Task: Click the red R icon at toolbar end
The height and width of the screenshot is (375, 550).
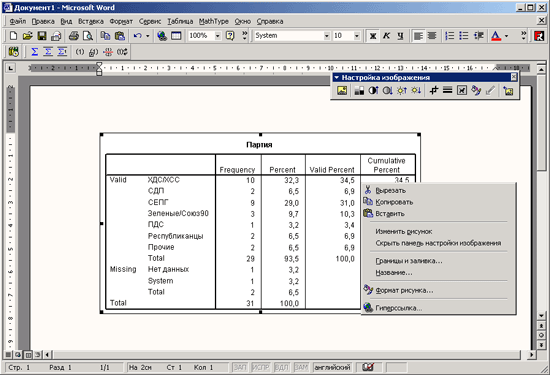Action: click(x=539, y=36)
